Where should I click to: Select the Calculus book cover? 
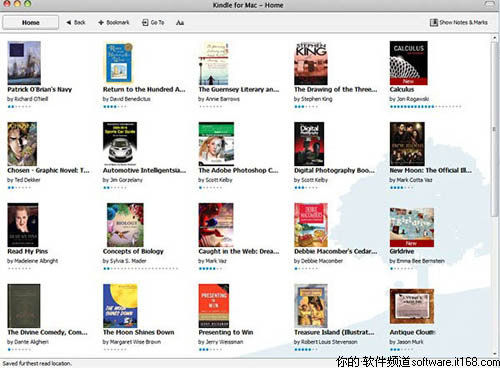tap(409, 63)
